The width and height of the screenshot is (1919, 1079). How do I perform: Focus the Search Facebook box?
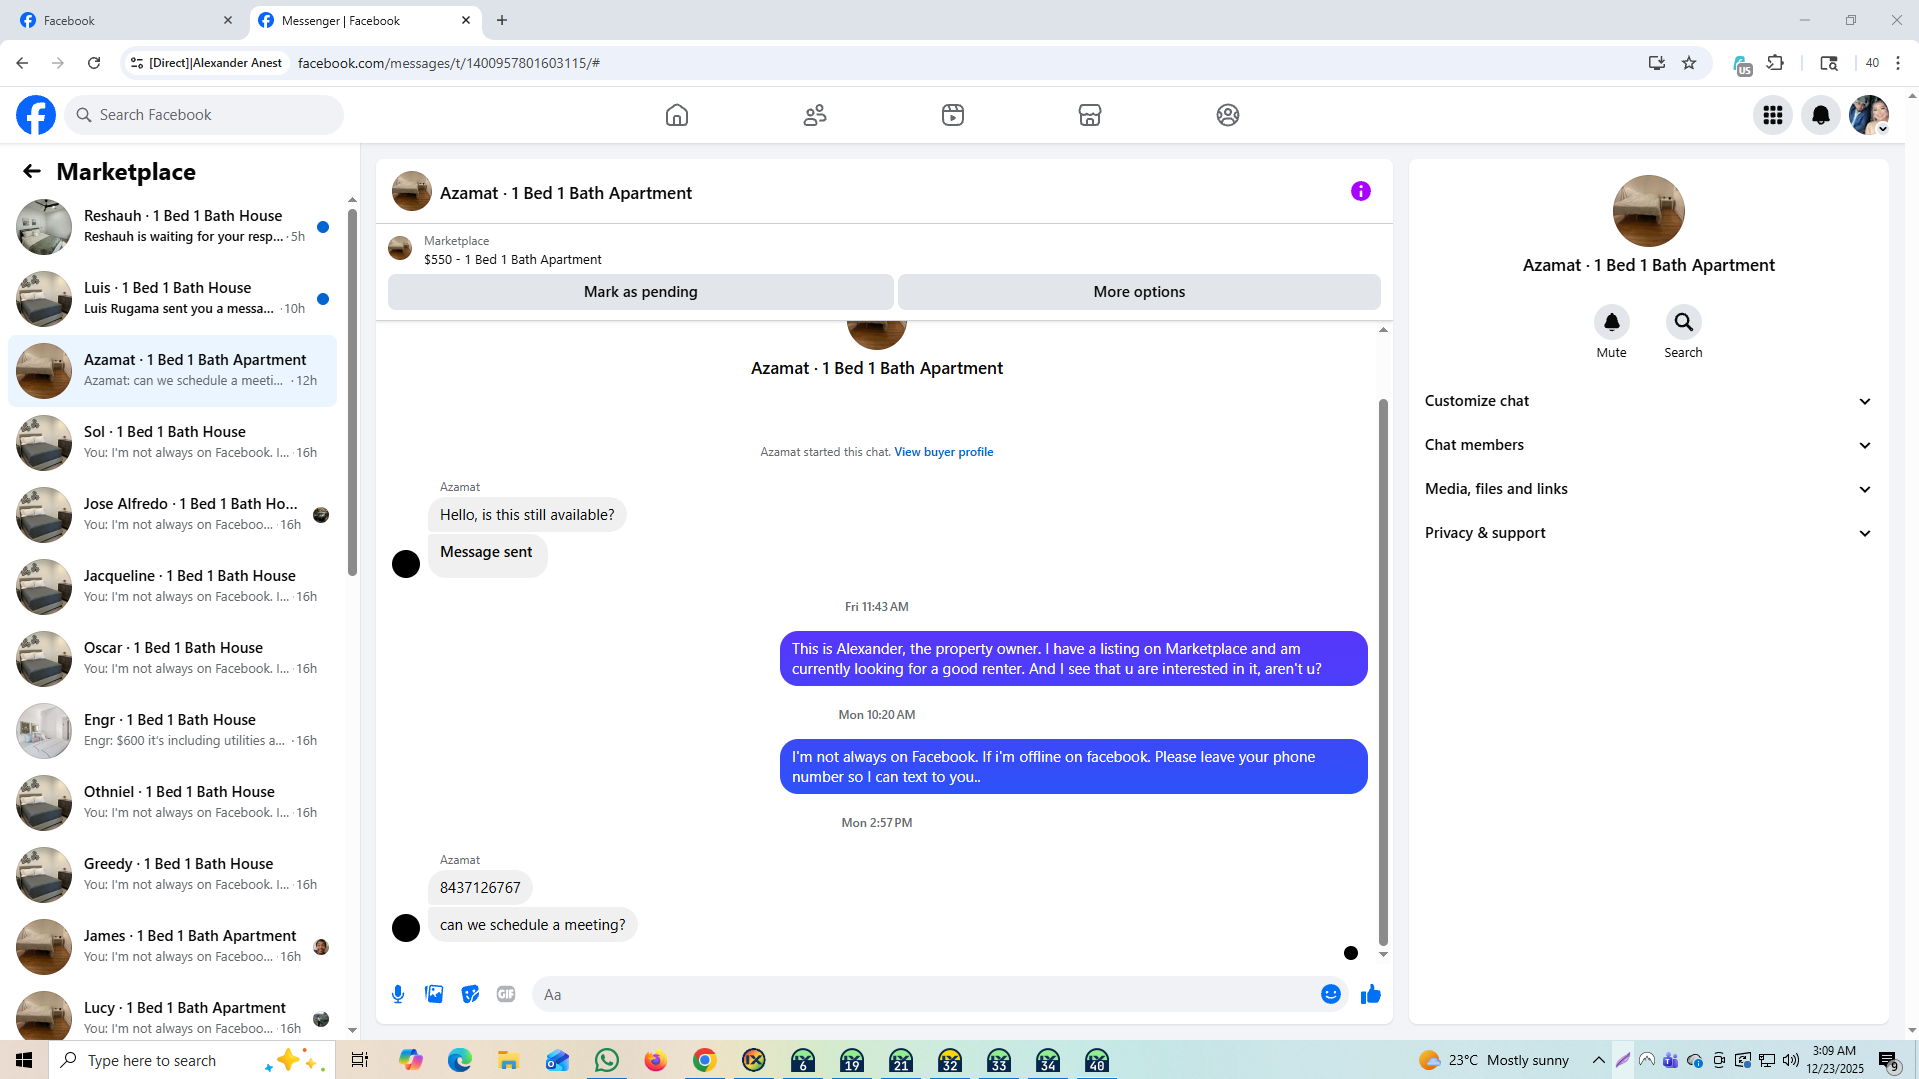[x=204, y=115]
